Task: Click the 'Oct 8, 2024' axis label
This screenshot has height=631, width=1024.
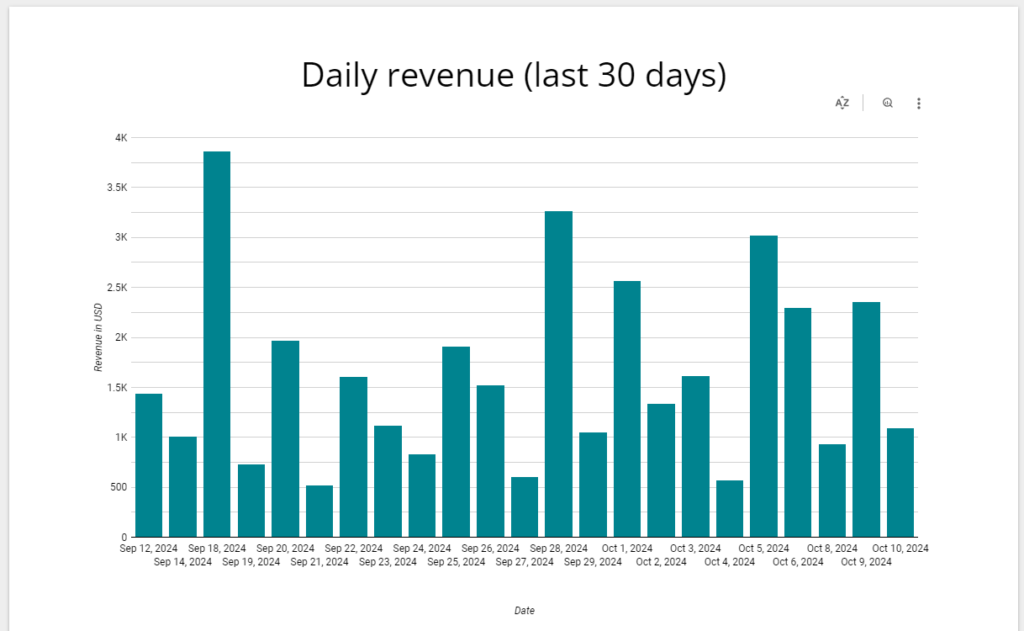Action: 832,549
